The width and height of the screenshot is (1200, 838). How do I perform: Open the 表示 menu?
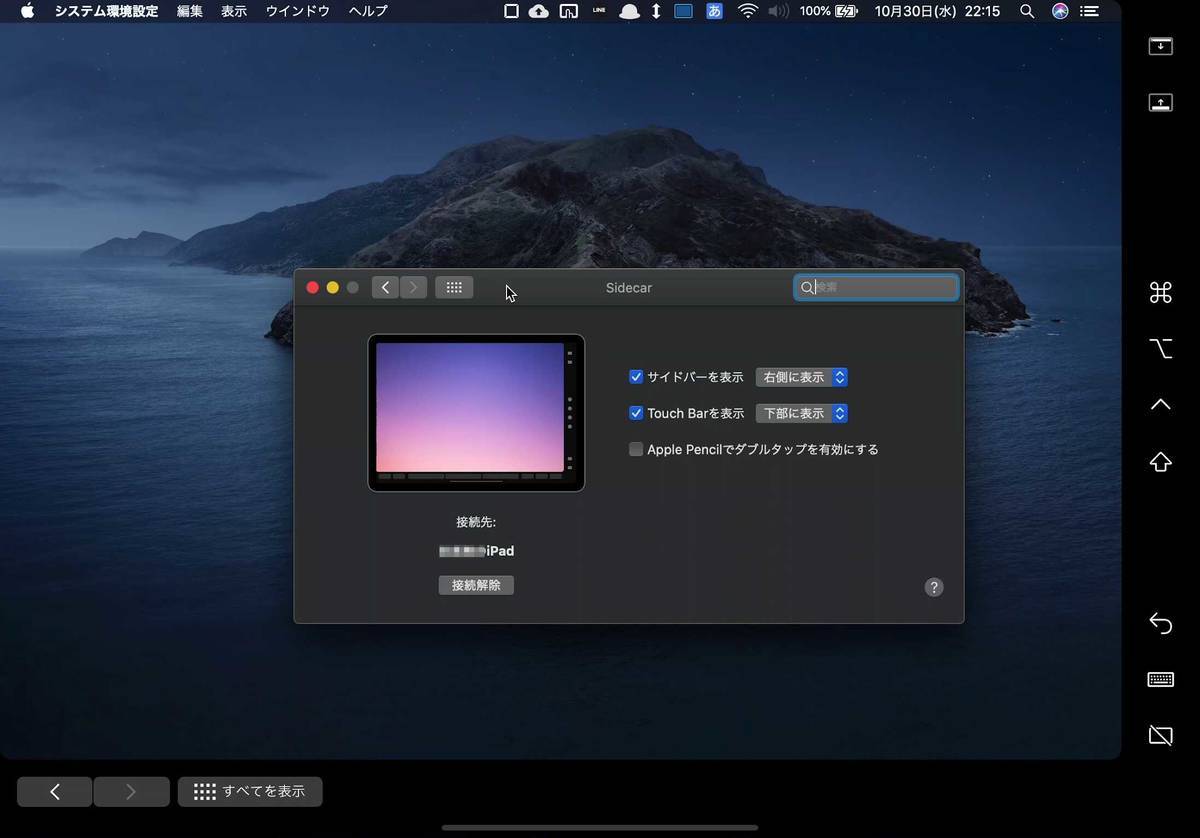[x=234, y=11]
